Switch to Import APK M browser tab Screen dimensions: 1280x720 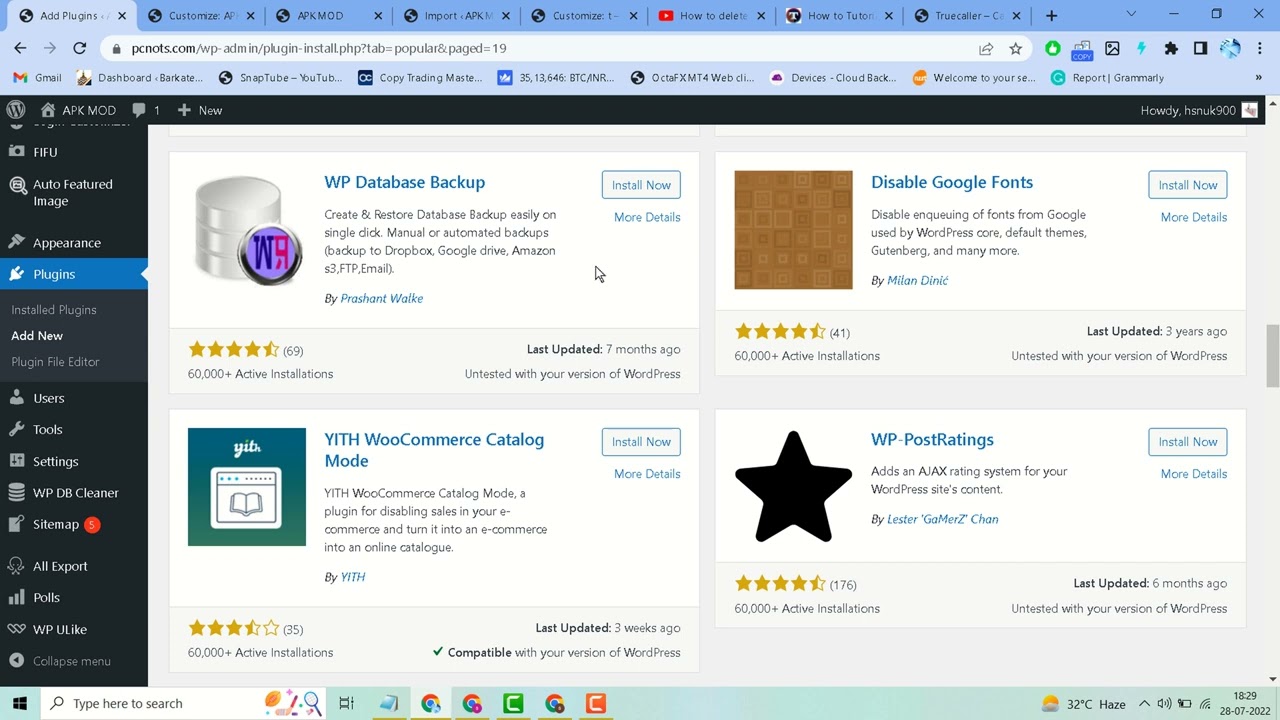[458, 15]
